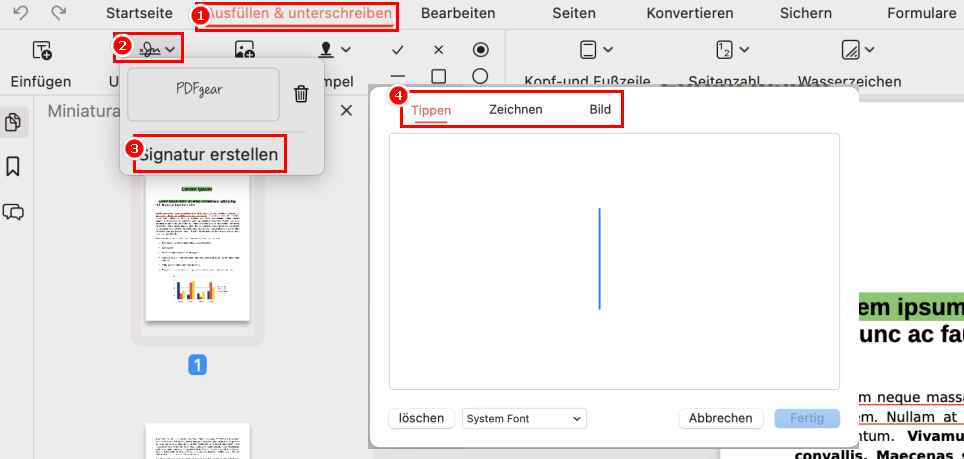Screen dimensions: 964x459
Task: Select the empty square checkbox symbol
Action: pos(438,76)
